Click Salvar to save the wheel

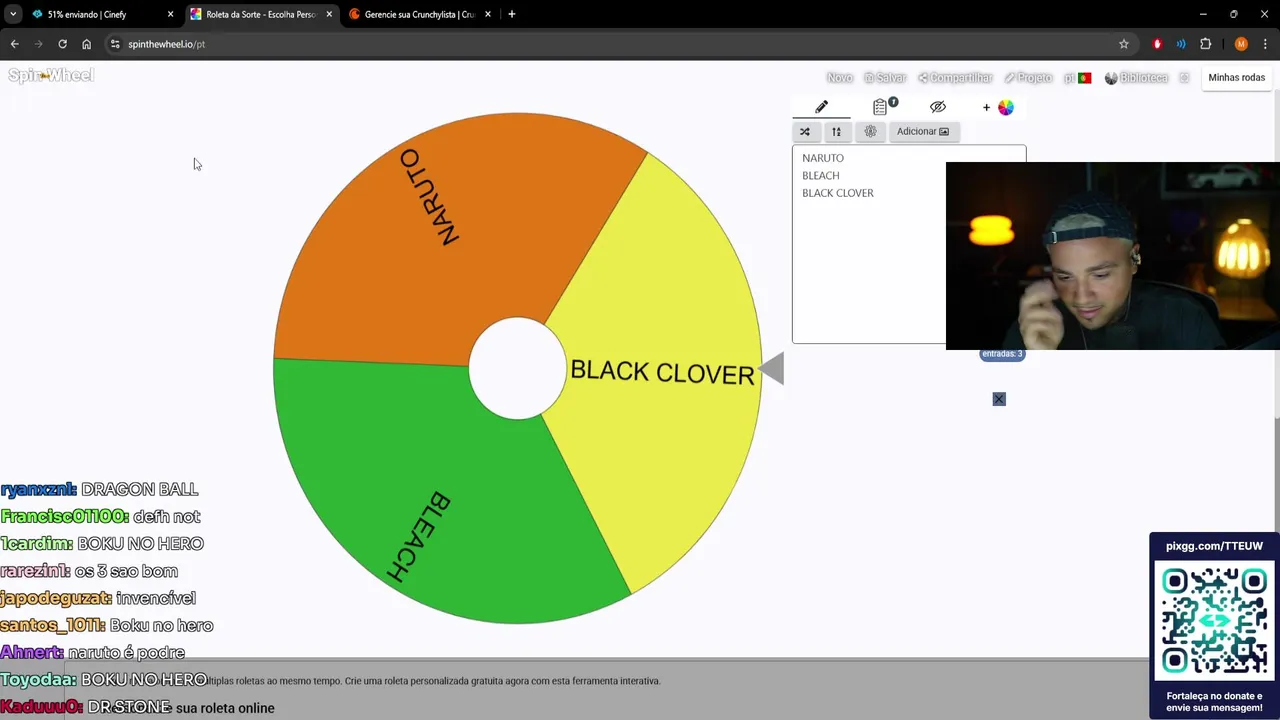[885, 77]
